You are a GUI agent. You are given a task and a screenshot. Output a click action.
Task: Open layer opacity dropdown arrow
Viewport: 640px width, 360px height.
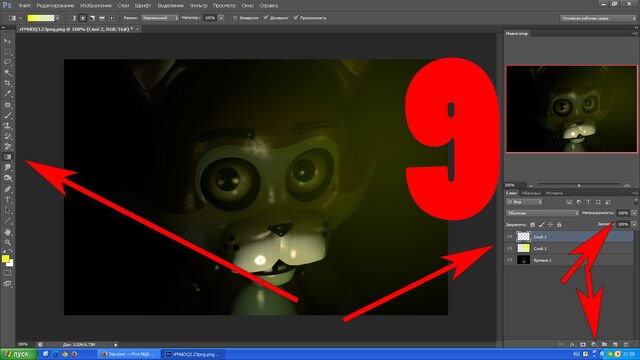[x=634, y=213]
